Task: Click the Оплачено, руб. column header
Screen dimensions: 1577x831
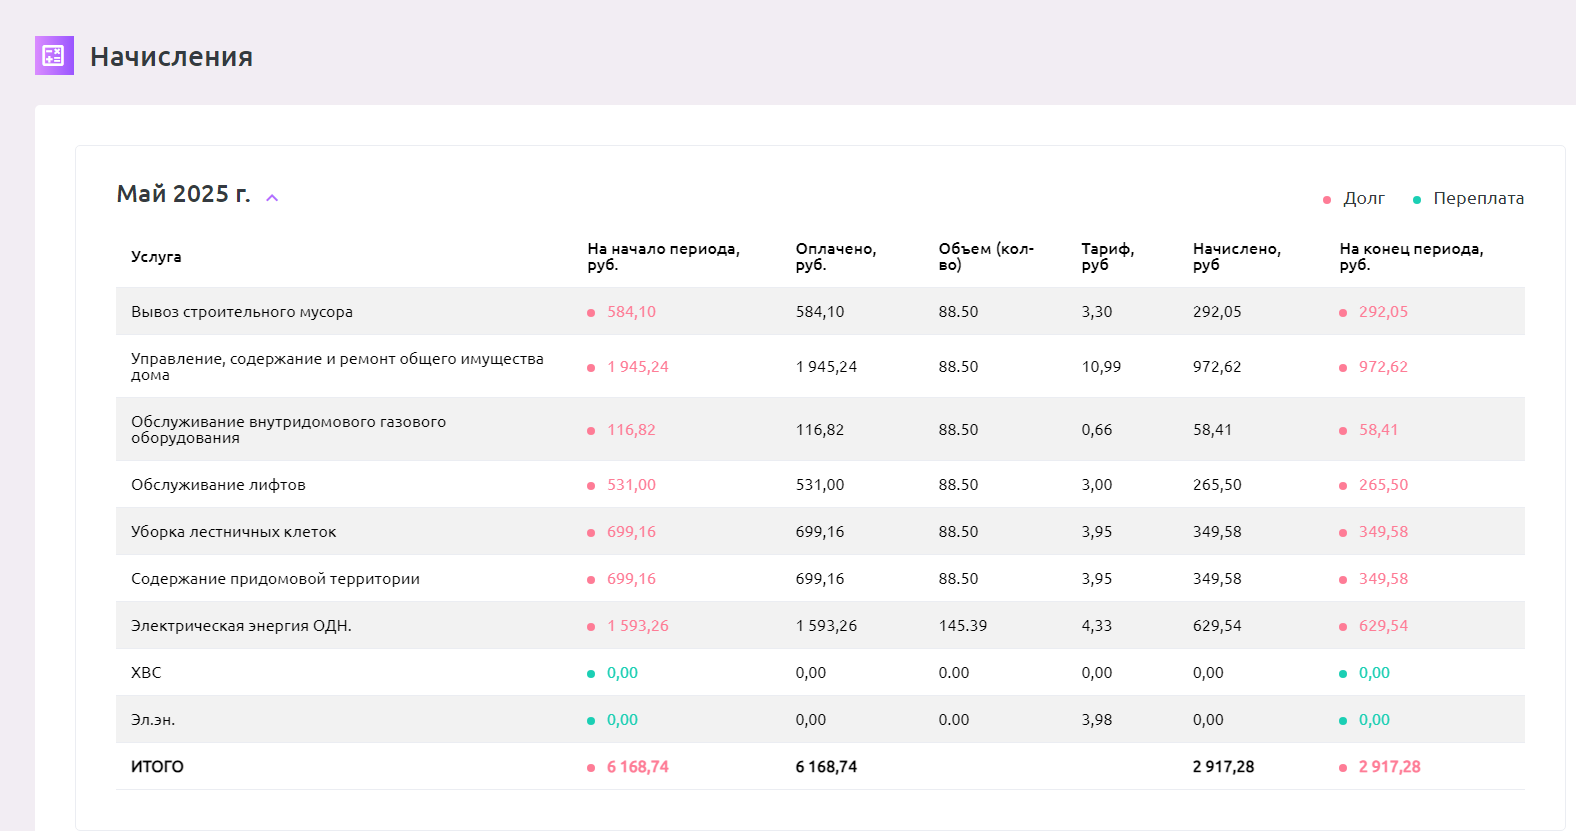Action: [835, 257]
